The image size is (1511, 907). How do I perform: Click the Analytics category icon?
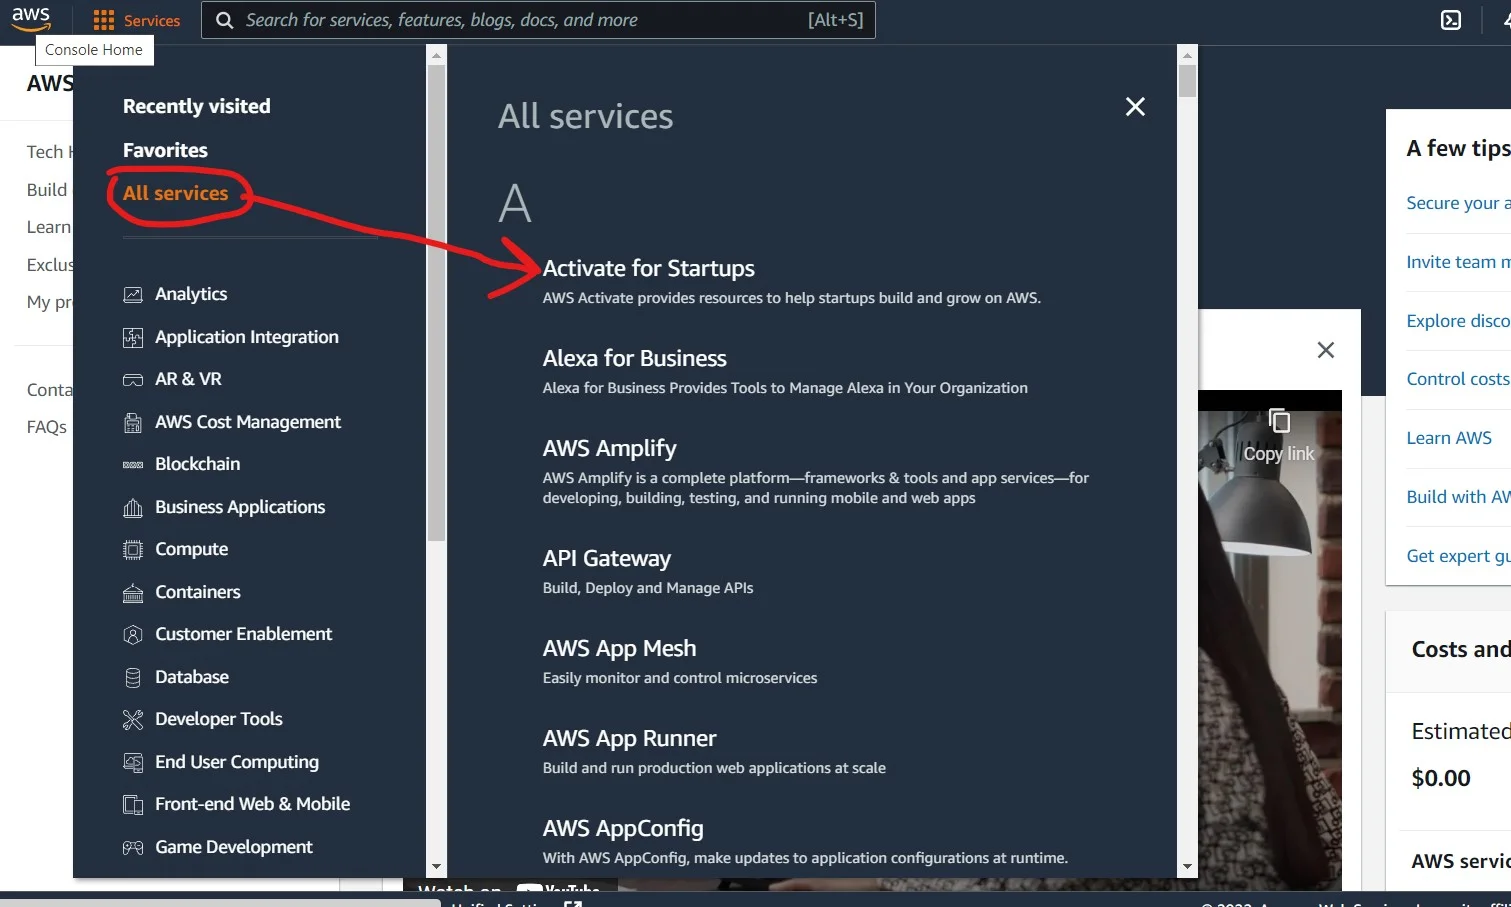[133, 294]
